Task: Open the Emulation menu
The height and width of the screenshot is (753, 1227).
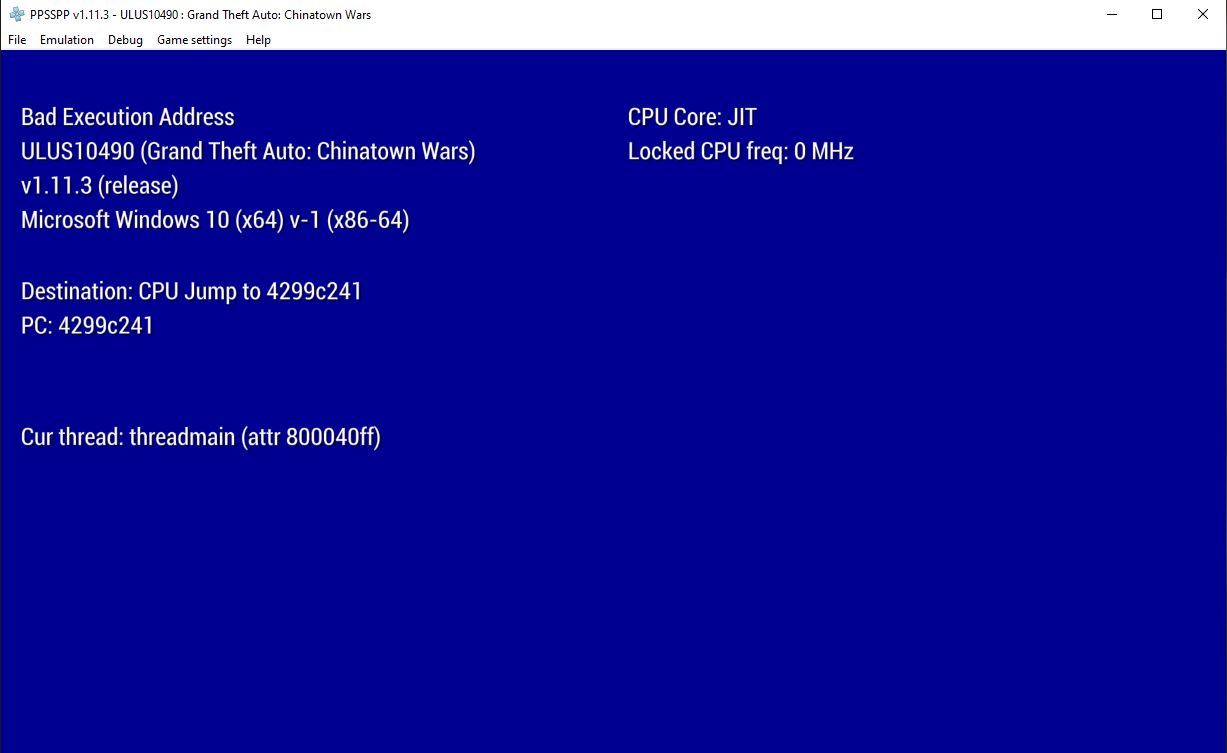Action: tap(67, 40)
